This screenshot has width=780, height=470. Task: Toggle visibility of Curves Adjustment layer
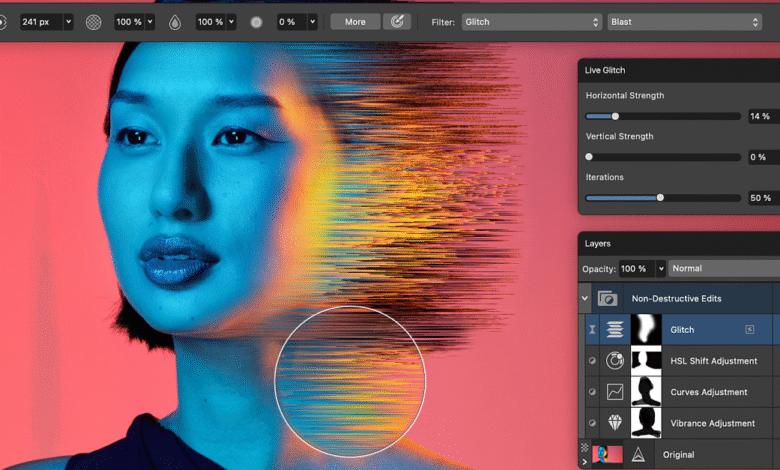(592, 392)
